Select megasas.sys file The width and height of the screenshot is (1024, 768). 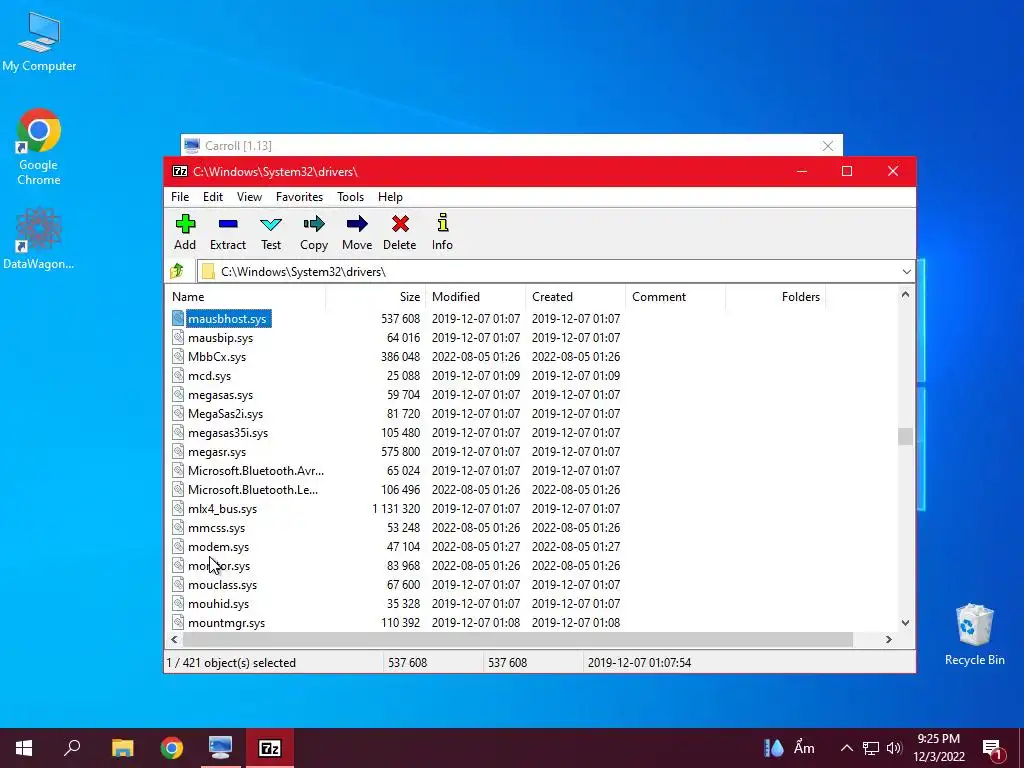click(220, 394)
